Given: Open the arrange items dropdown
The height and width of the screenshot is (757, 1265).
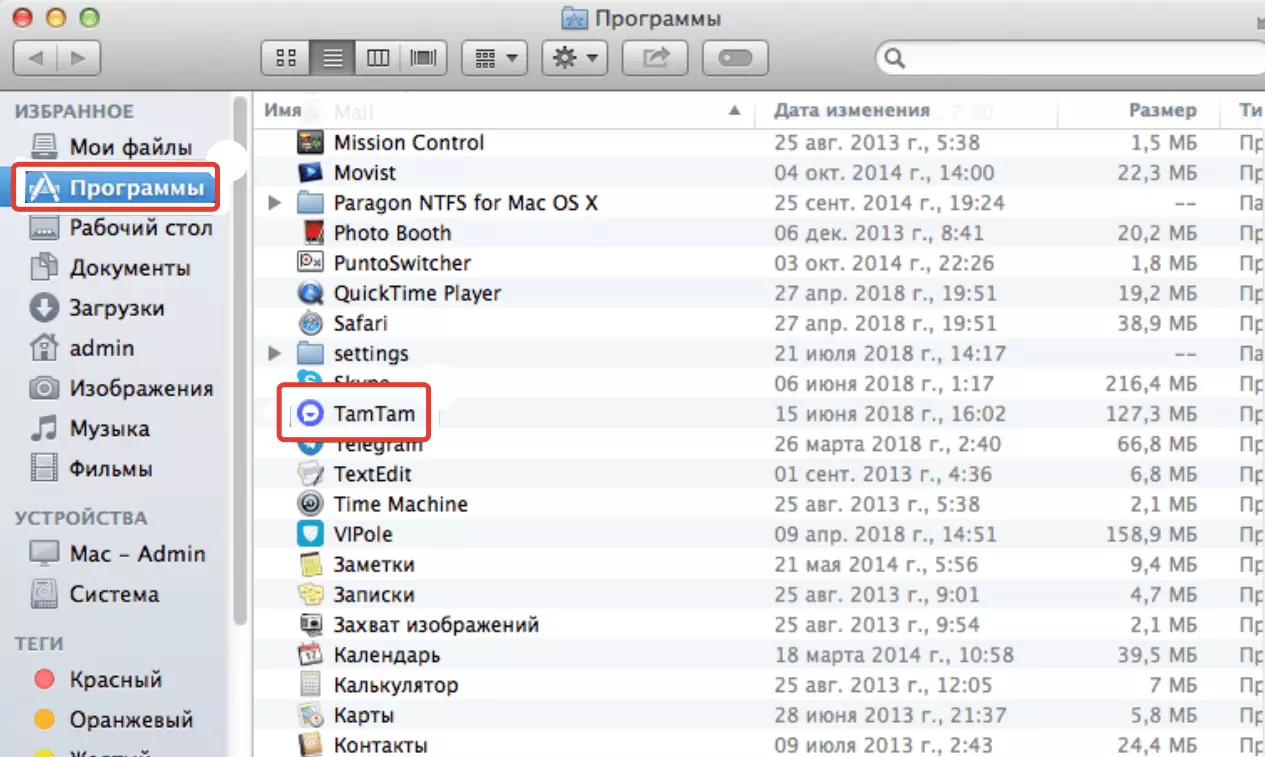Looking at the screenshot, I should (x=494, y=58).
